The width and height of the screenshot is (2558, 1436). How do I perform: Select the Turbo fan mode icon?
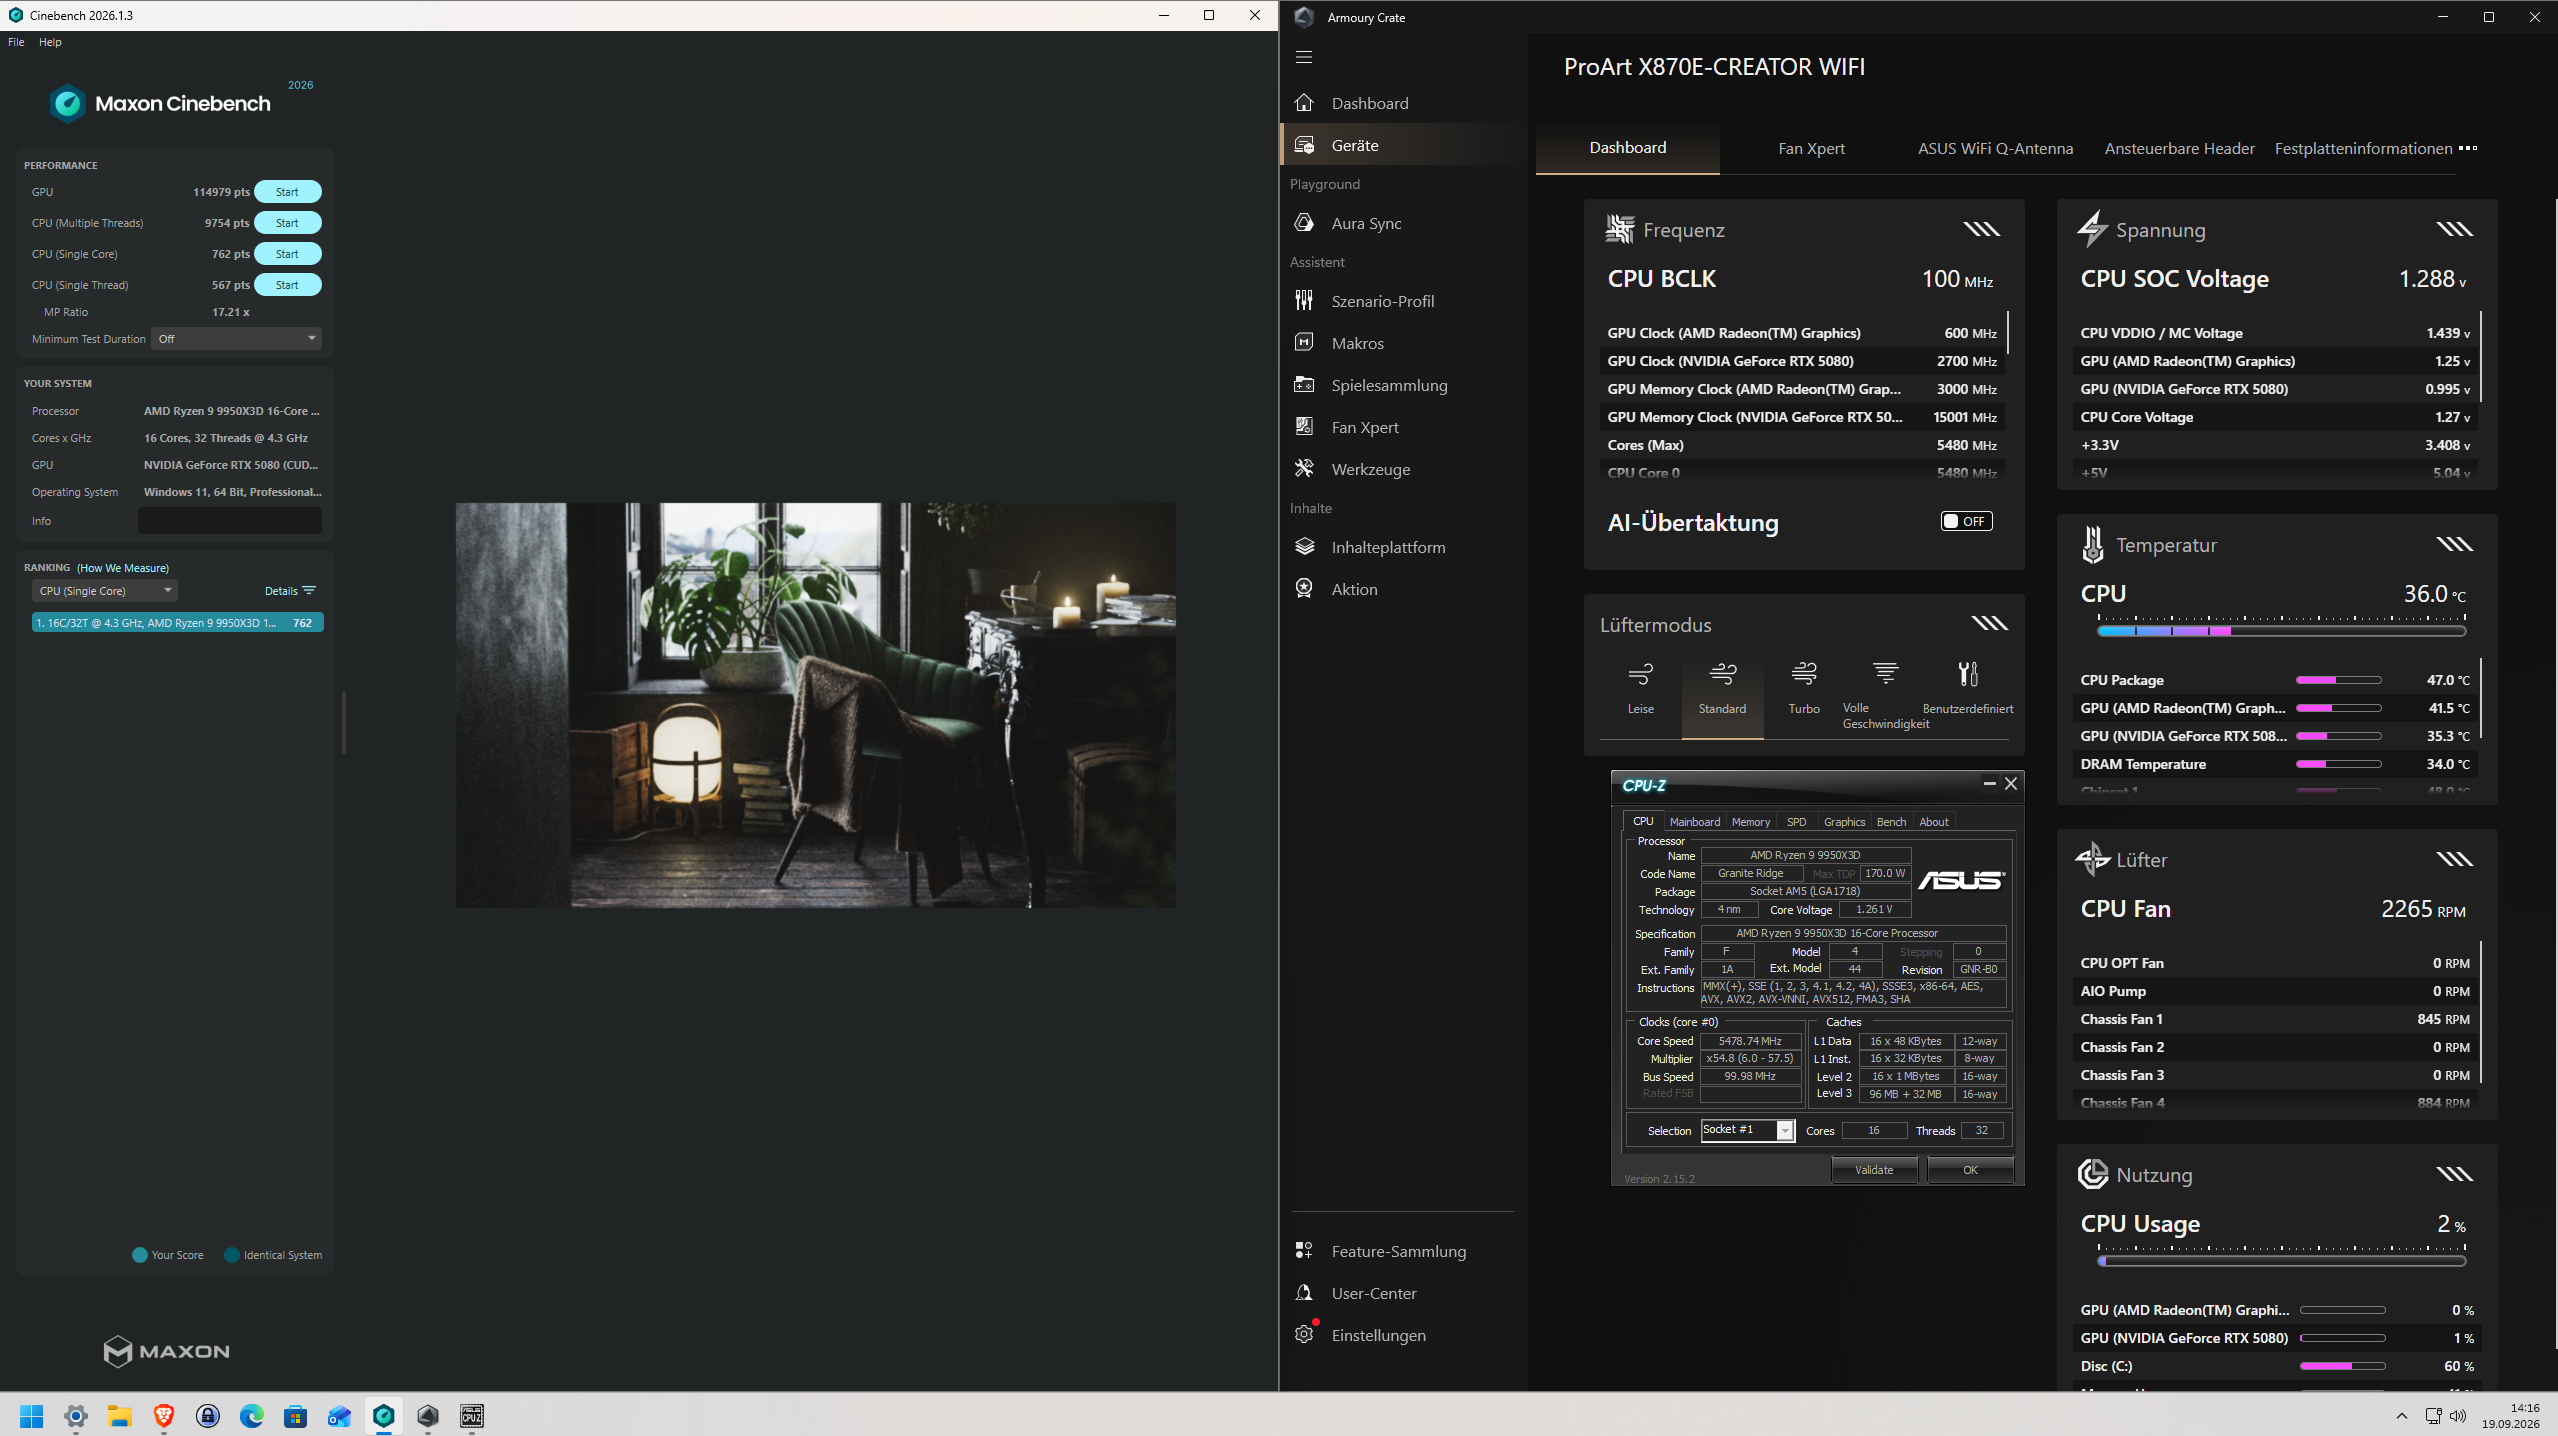coord(1803,674)
